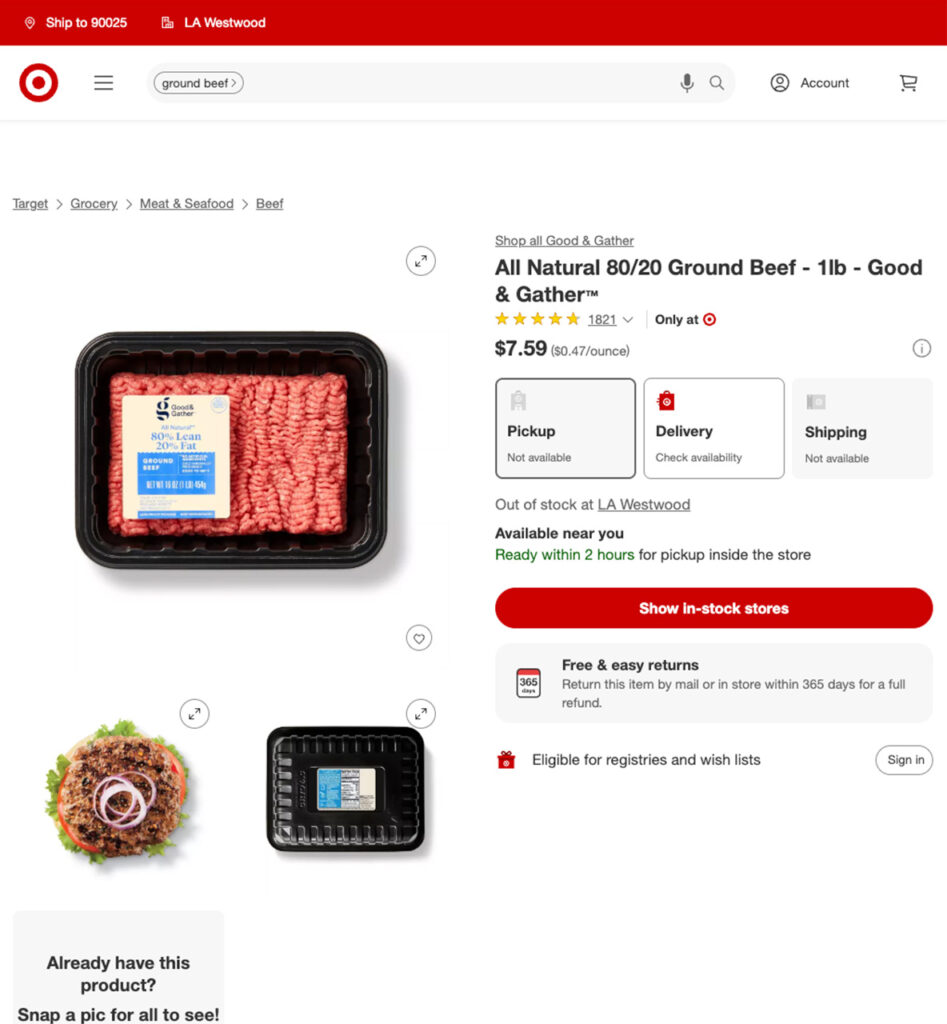Viewport: 947px width, 1024px height.
Task: View the nutrition label package thumbnail
Action: pos(345,789)
